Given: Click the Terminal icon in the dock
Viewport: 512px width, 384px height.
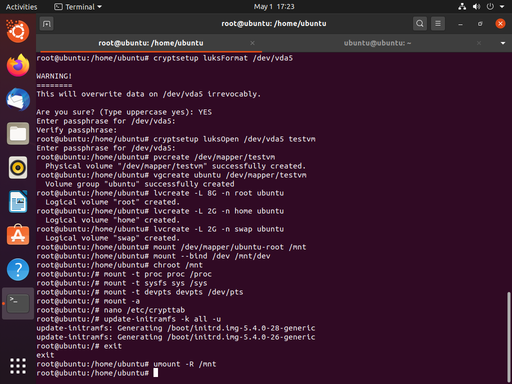Looking at the screenshot, I should pyautogui.click(x=18, y=303).
